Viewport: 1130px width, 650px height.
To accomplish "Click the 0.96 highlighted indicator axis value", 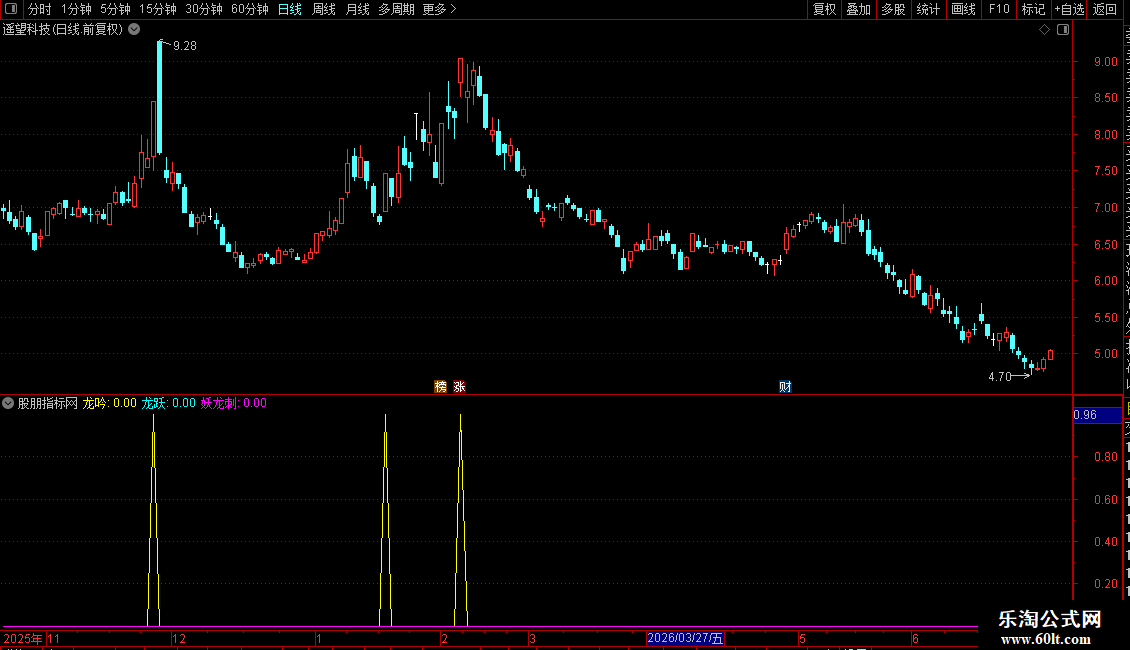I will click(1098, 415).
